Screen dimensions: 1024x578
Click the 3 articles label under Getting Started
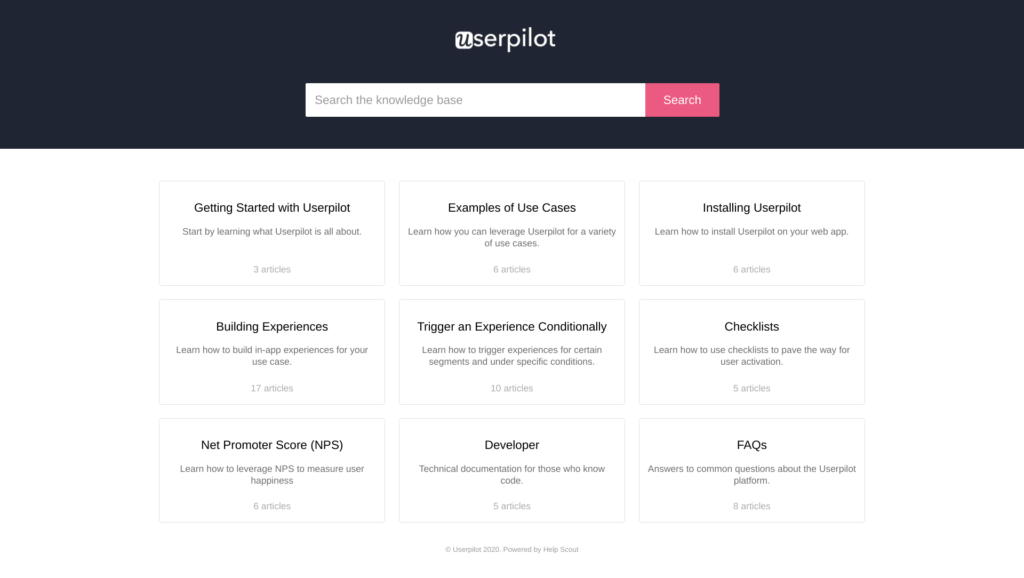[x=271, y=269]
